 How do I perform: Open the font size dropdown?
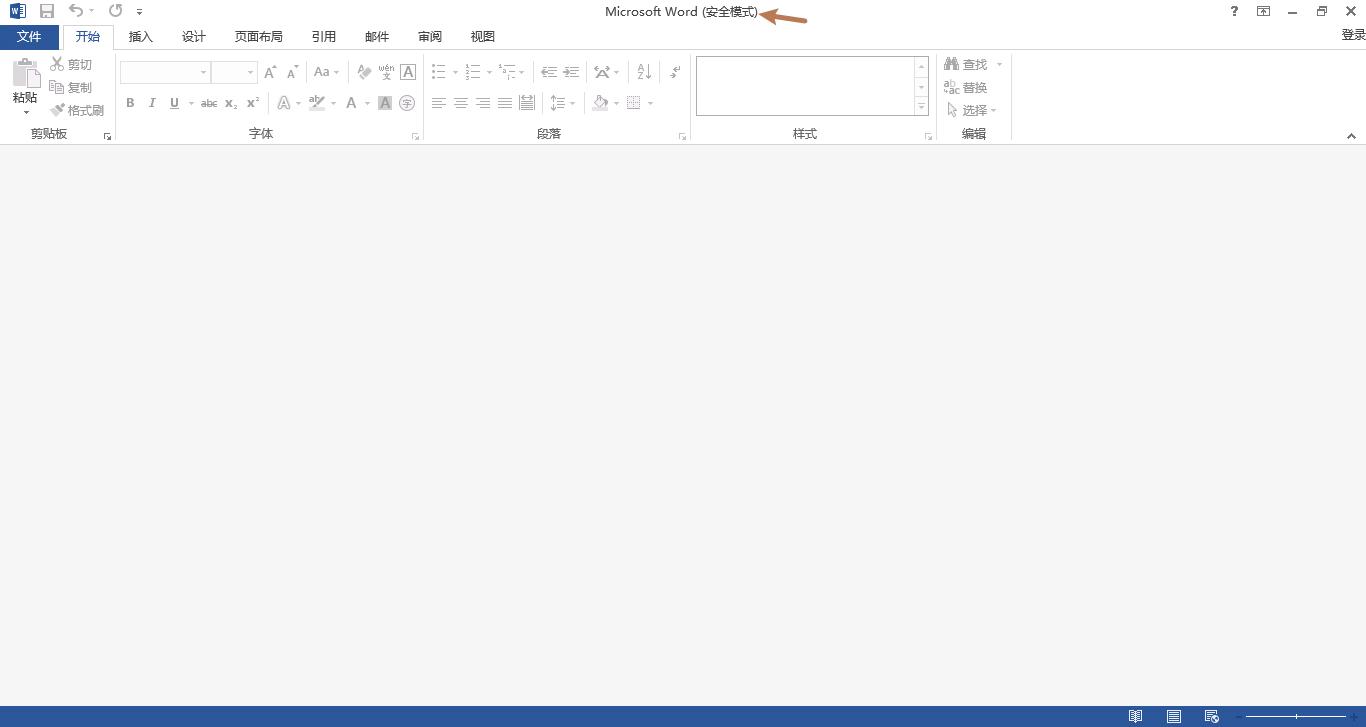[x=250, y=72]
